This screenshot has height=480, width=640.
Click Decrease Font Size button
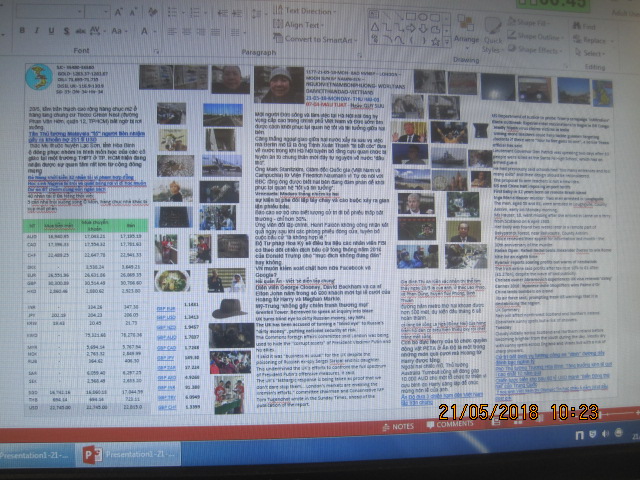click(x=133, y=12)
